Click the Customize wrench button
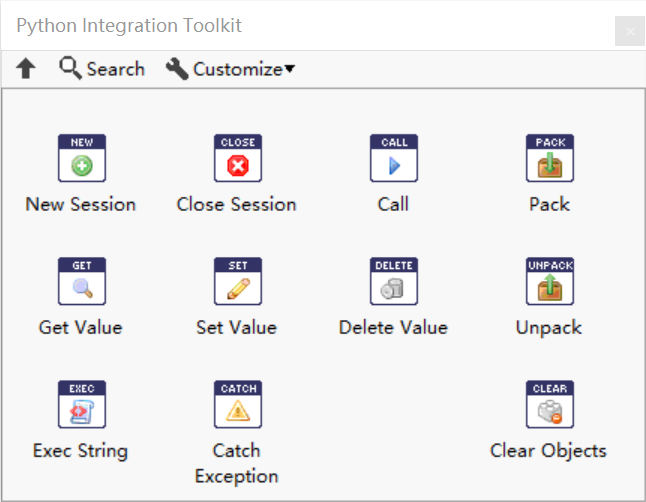 (177, 68)
